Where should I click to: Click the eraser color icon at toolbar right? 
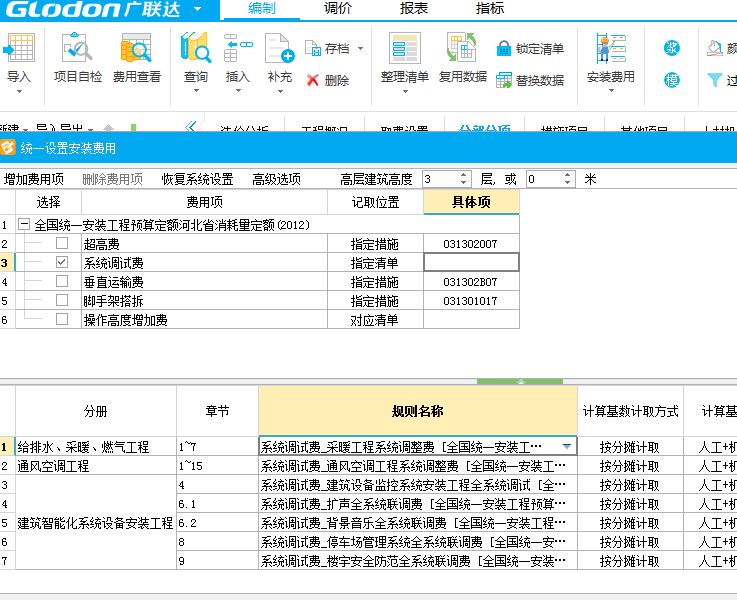pyautogui.click(x=714, y=48)
